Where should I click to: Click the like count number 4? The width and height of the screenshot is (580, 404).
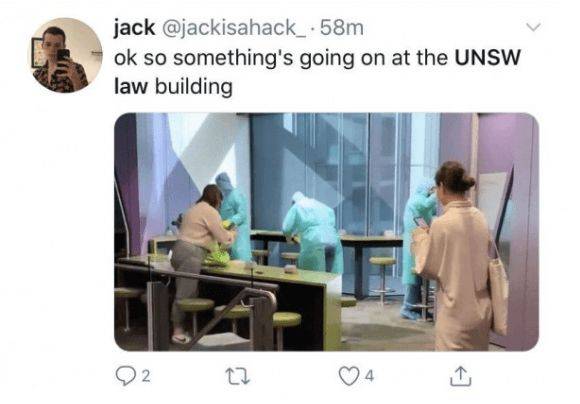(369, 377)
